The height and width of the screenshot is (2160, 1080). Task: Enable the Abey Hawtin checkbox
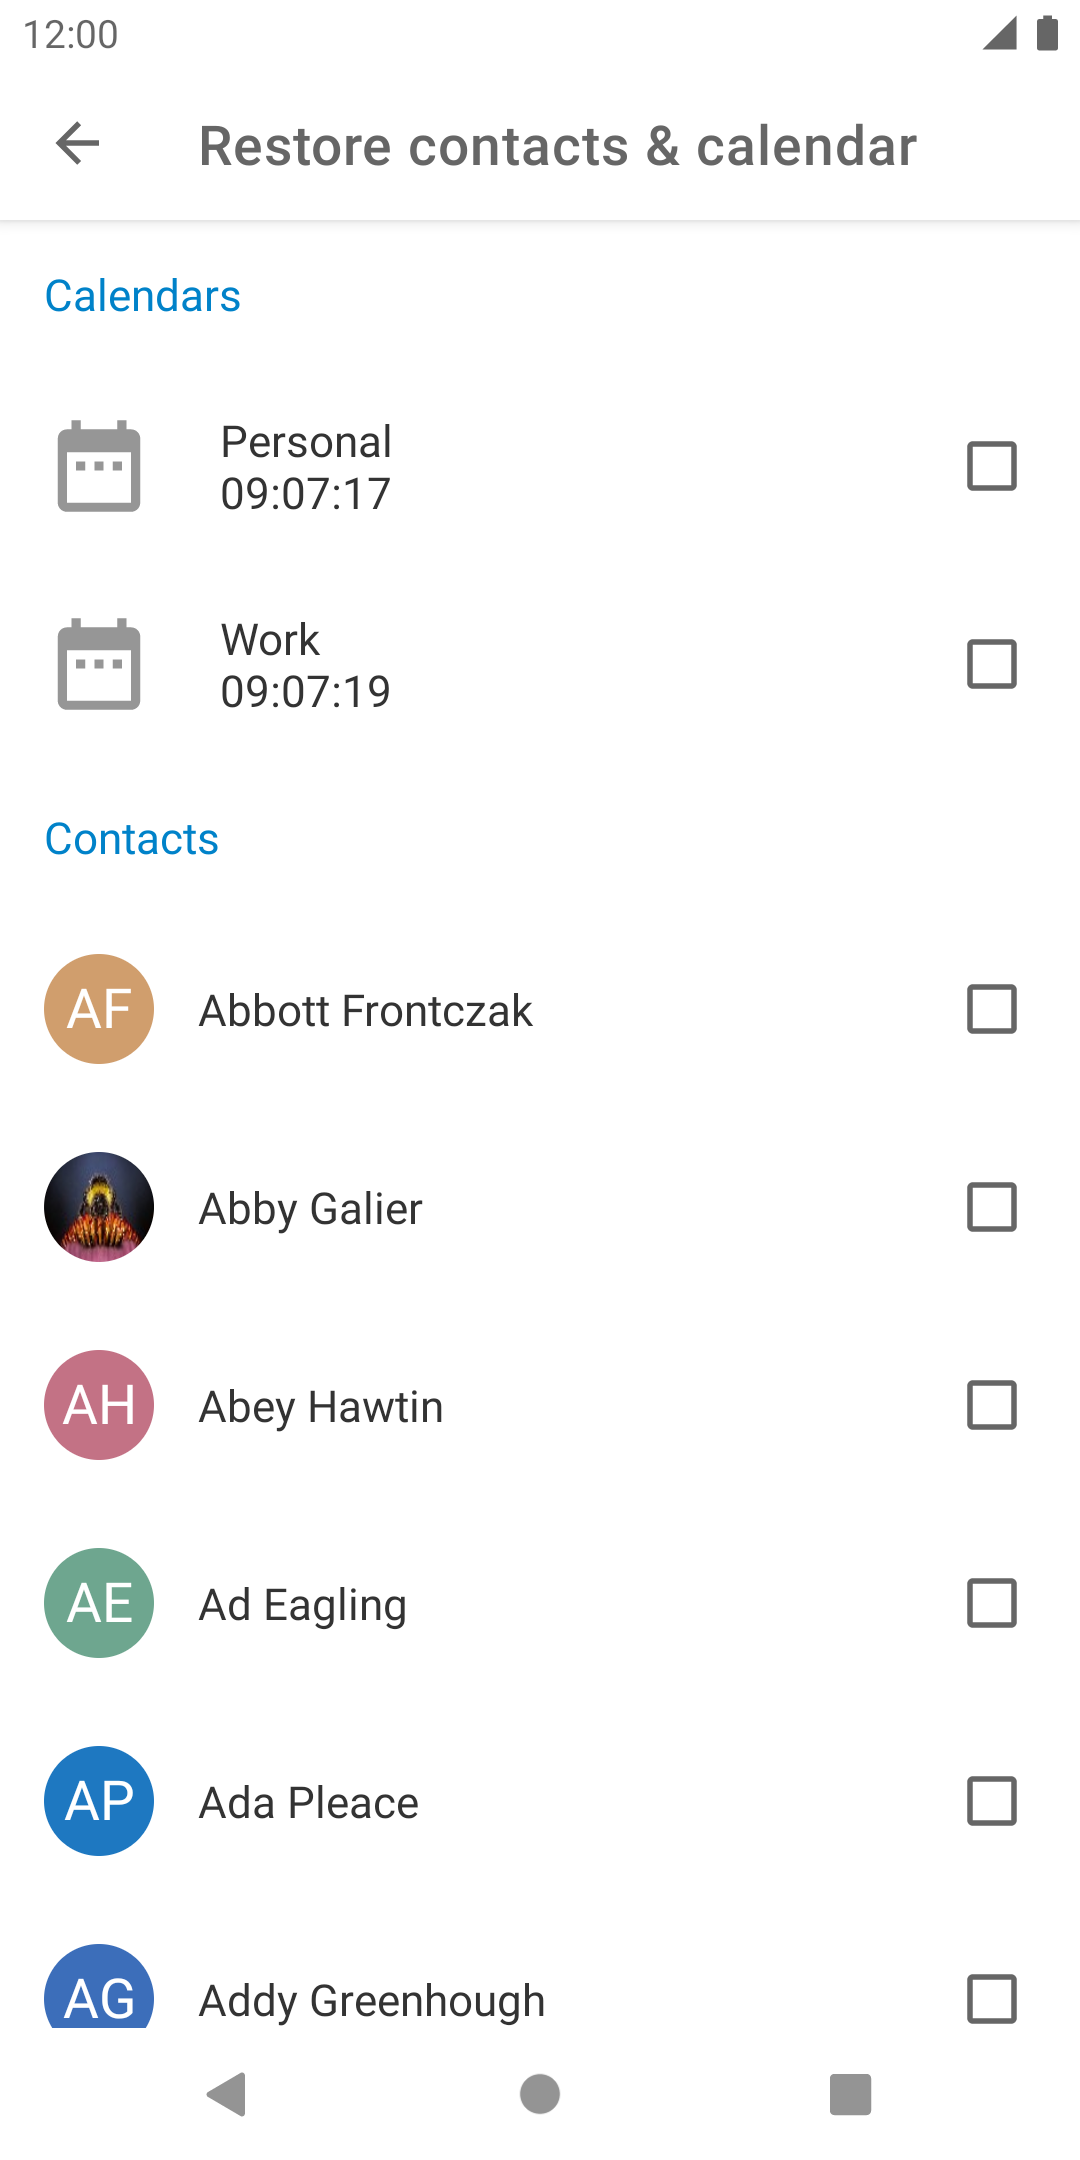[992, 1405]
